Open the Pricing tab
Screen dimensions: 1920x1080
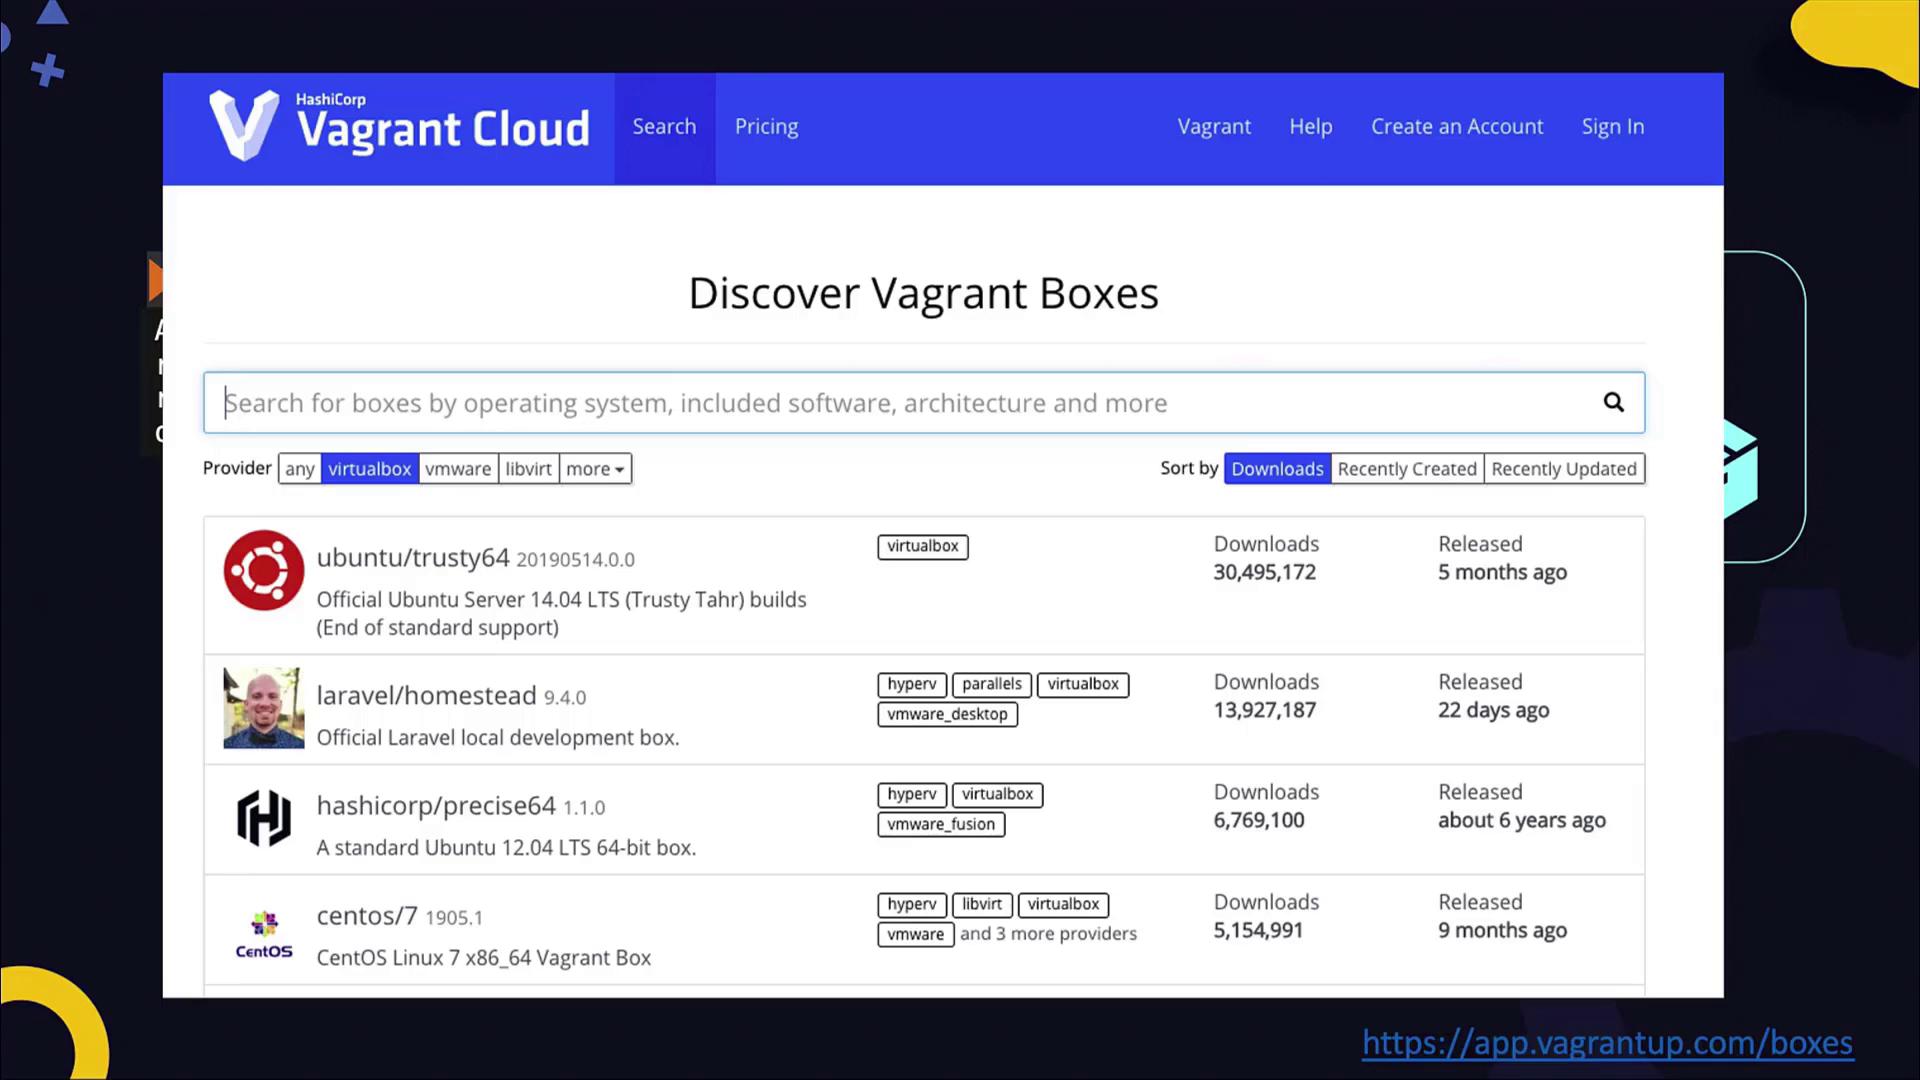[766, 127]
